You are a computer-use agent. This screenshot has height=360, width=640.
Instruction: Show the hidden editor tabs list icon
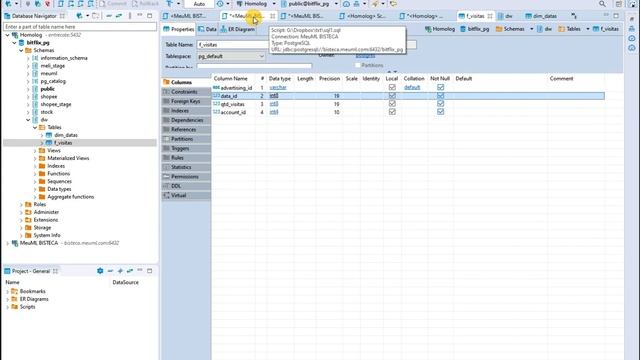(x=574, y=16)
